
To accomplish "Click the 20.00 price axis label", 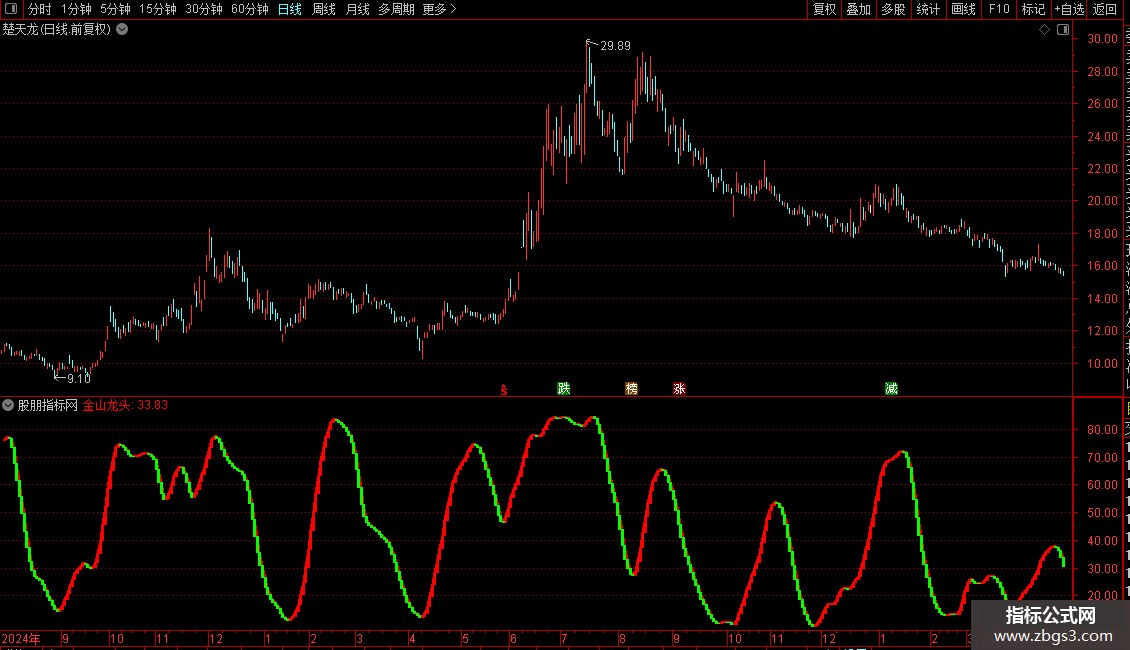I will pyautogui.click(x=1103, y=201).
